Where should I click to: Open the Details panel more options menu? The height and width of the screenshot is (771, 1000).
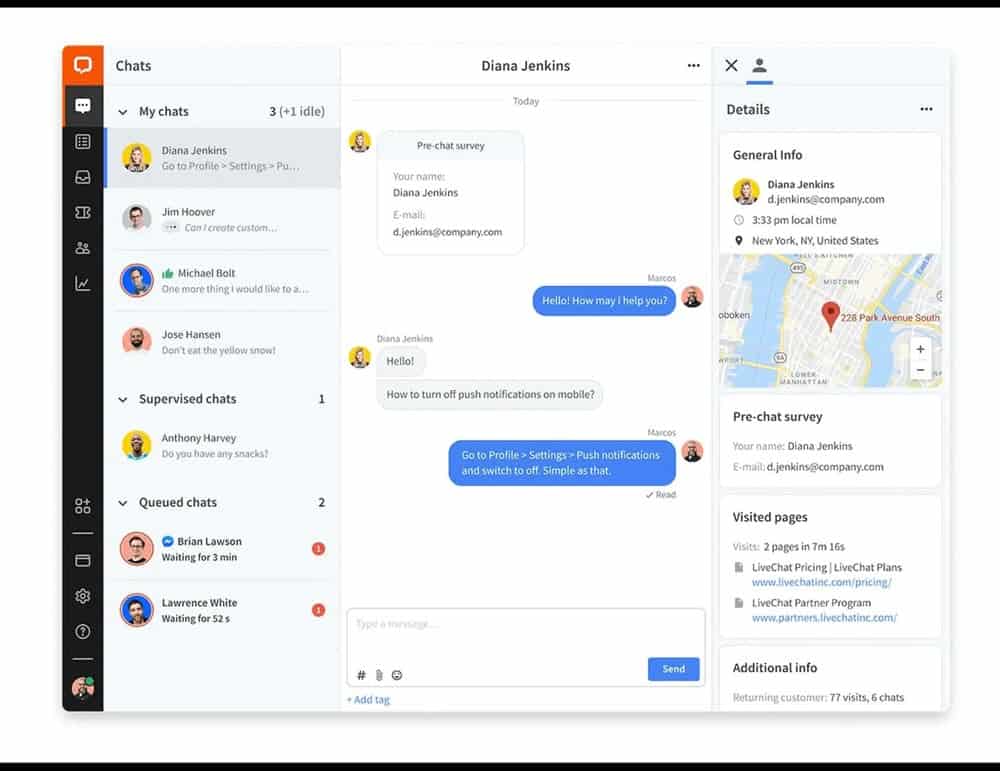[x=926, y=109]
